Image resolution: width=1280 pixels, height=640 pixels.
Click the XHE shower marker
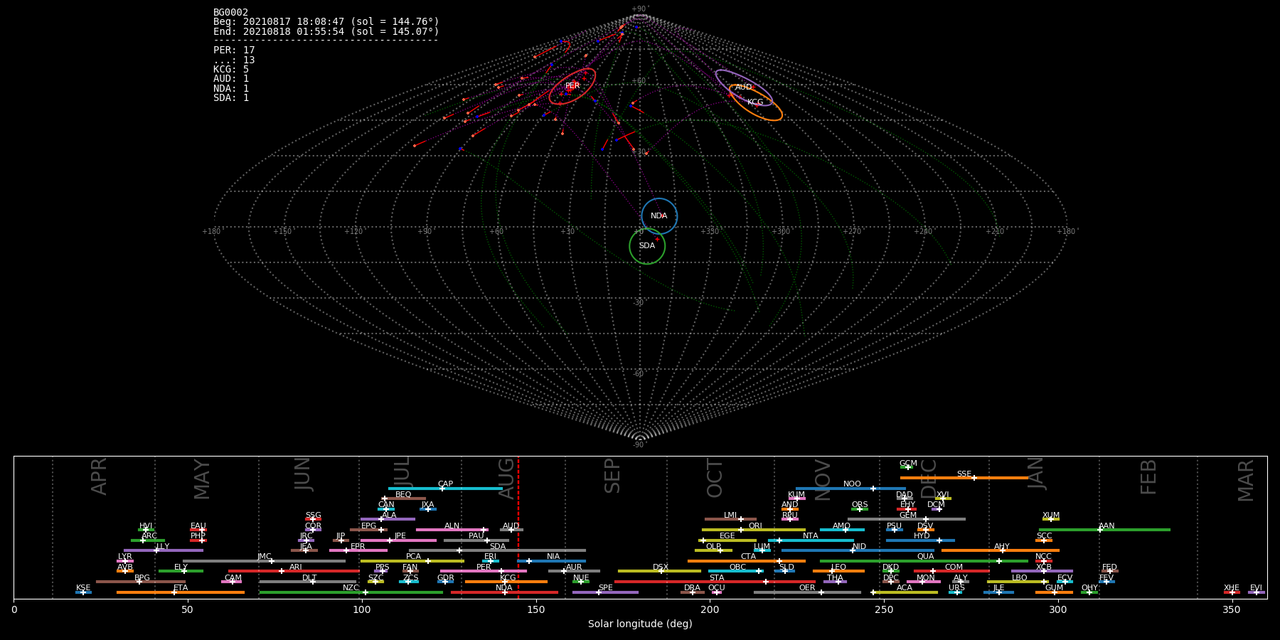1232,591
